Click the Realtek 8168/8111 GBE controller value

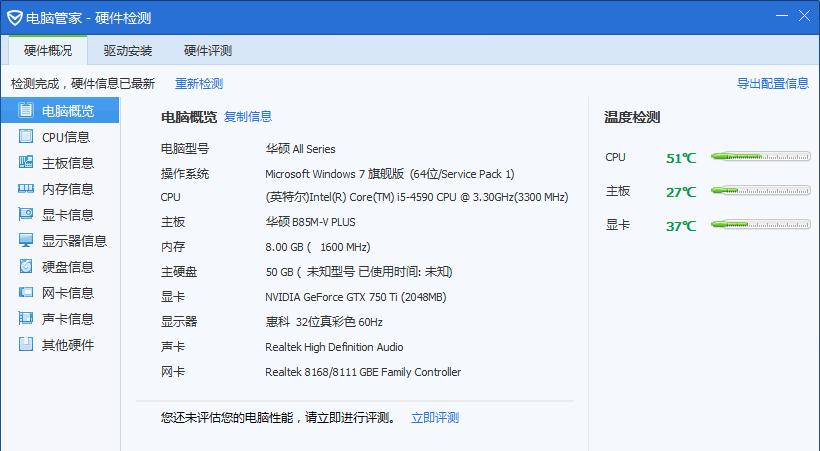coord(363,372)
